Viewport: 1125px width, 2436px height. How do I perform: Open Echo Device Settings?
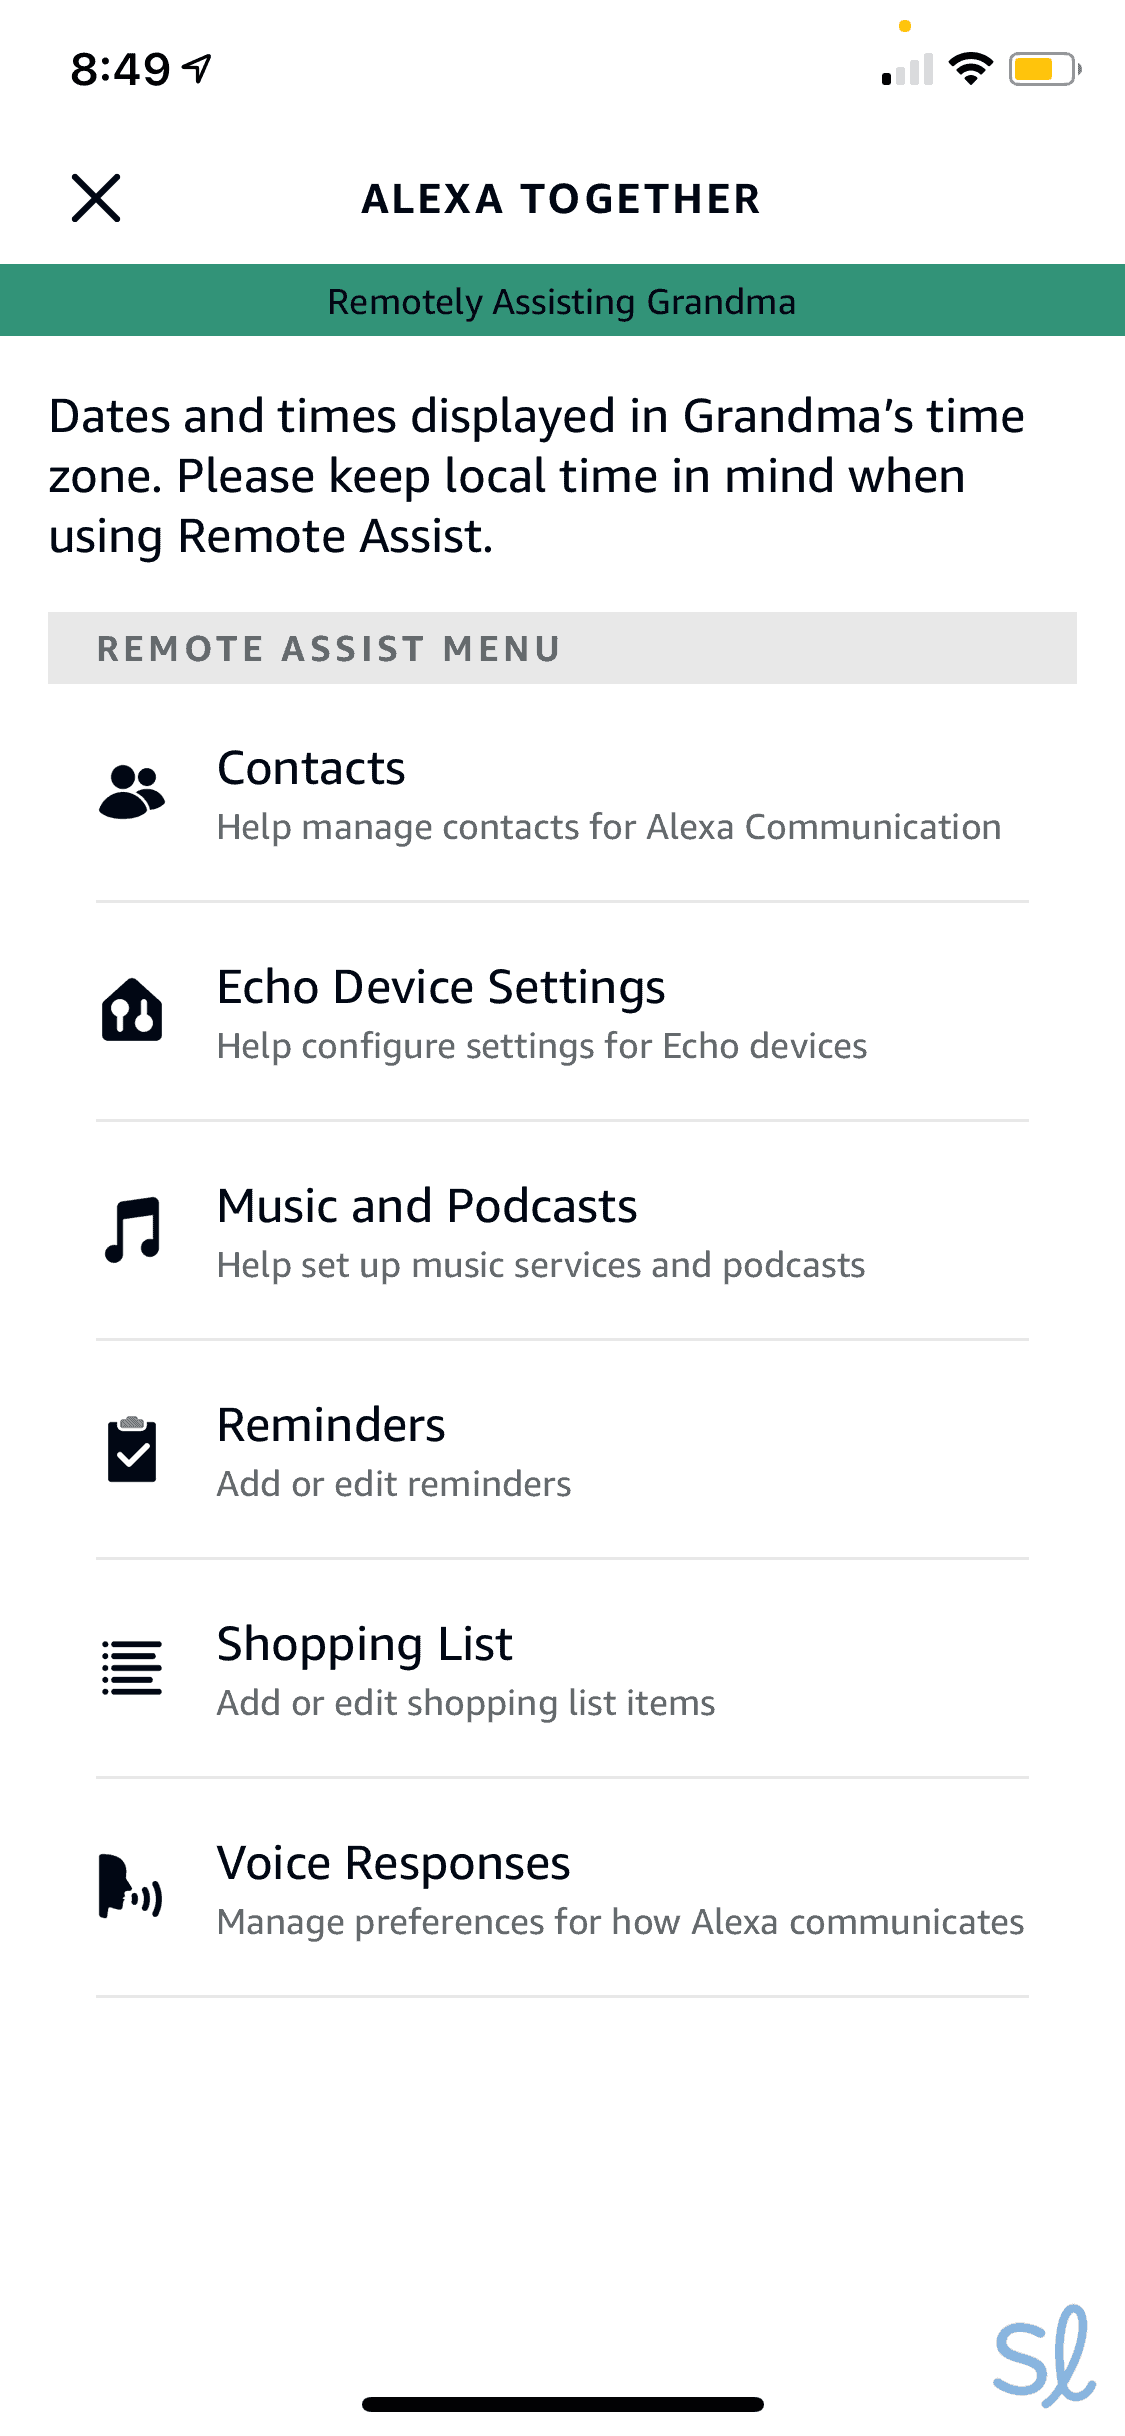click(441, 988)
